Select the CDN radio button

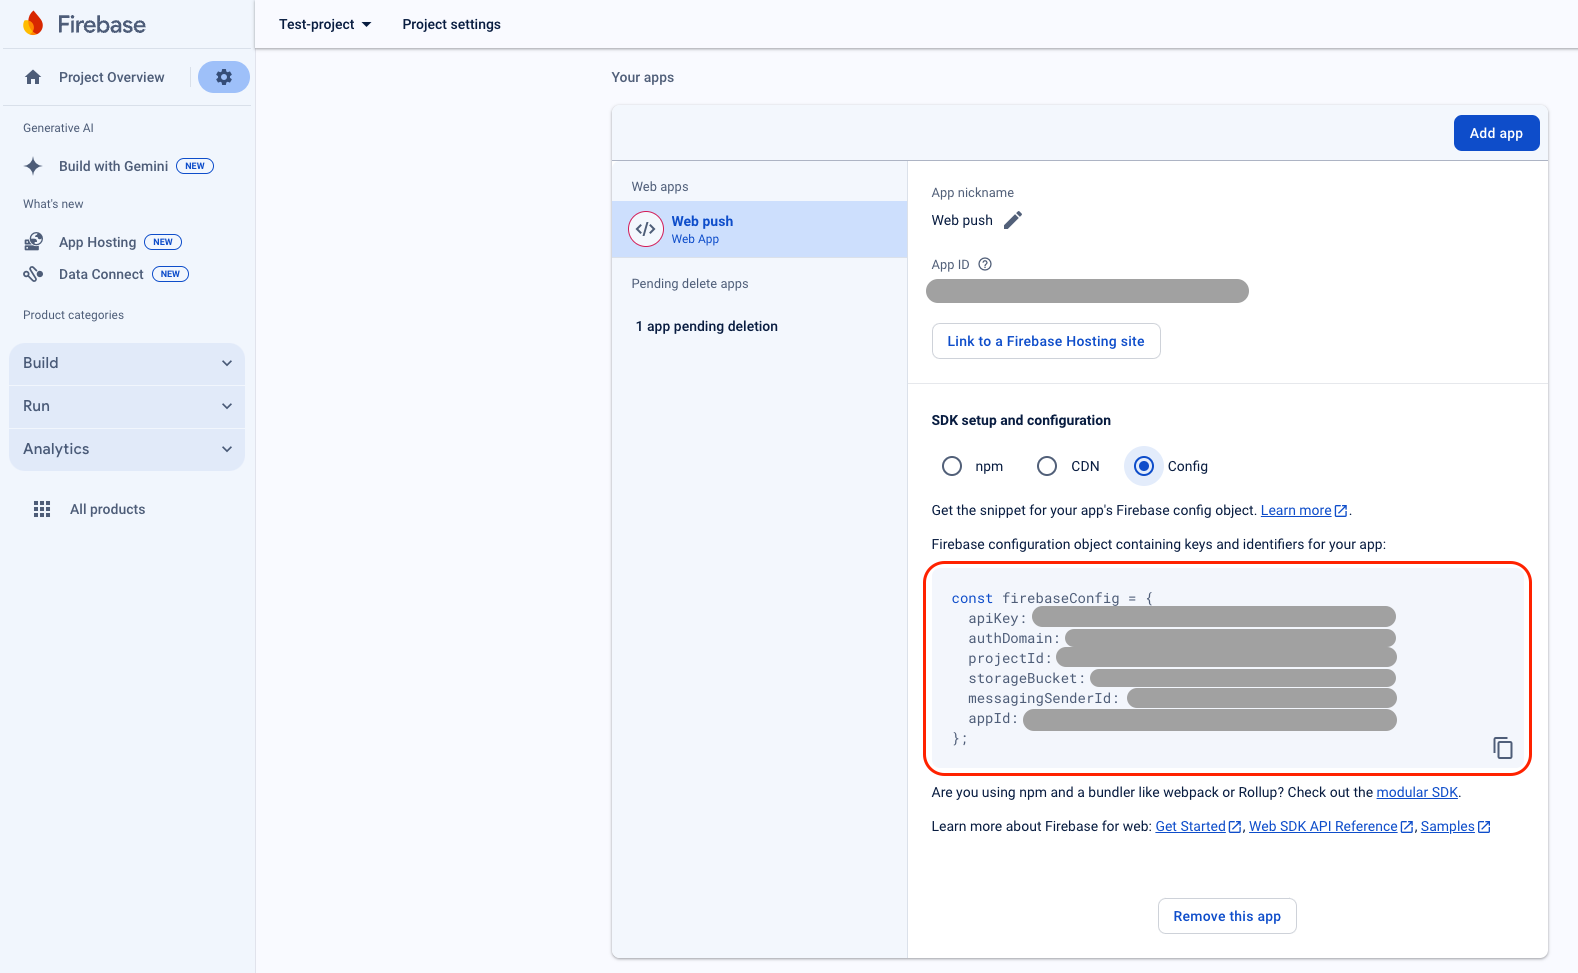[x=1047, y=466]
